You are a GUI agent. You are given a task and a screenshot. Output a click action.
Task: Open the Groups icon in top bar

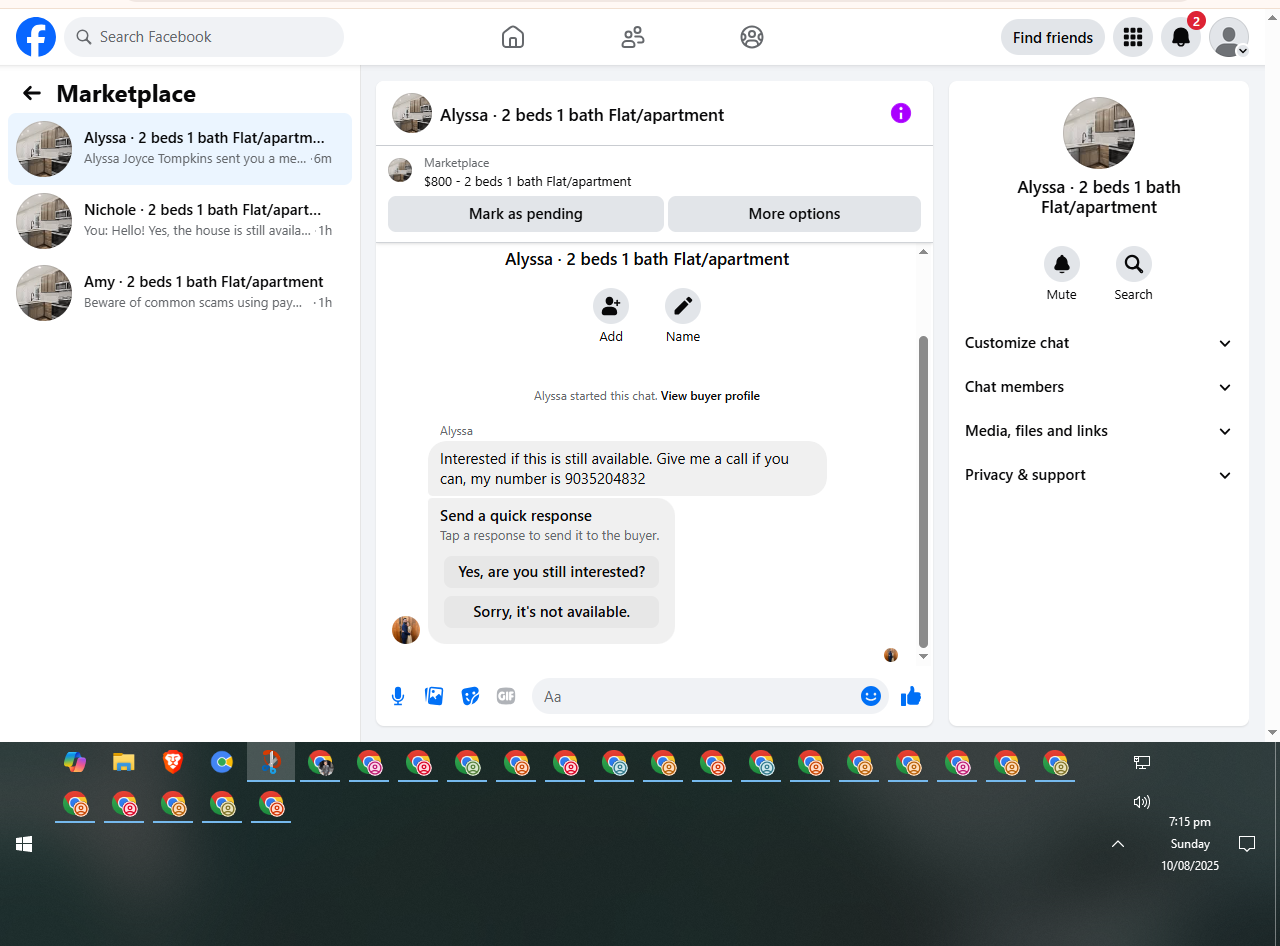(752, 37)
